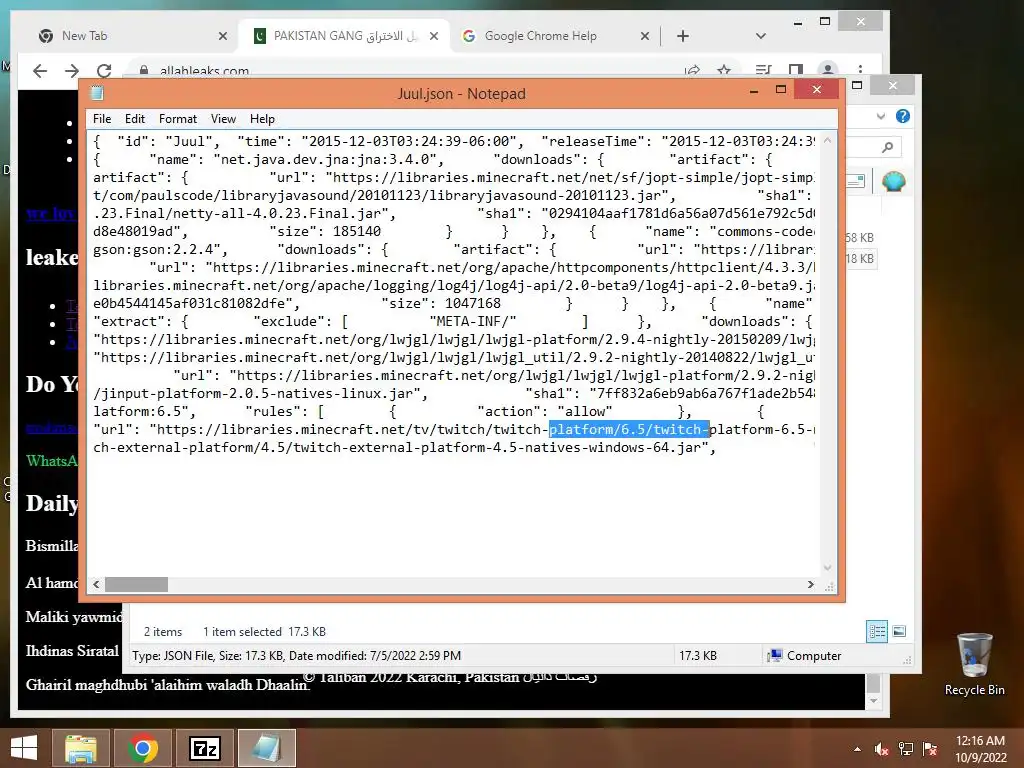Click the Explorer search magnifier
This screenshot has height=768, width=1024.
(887, 147)
